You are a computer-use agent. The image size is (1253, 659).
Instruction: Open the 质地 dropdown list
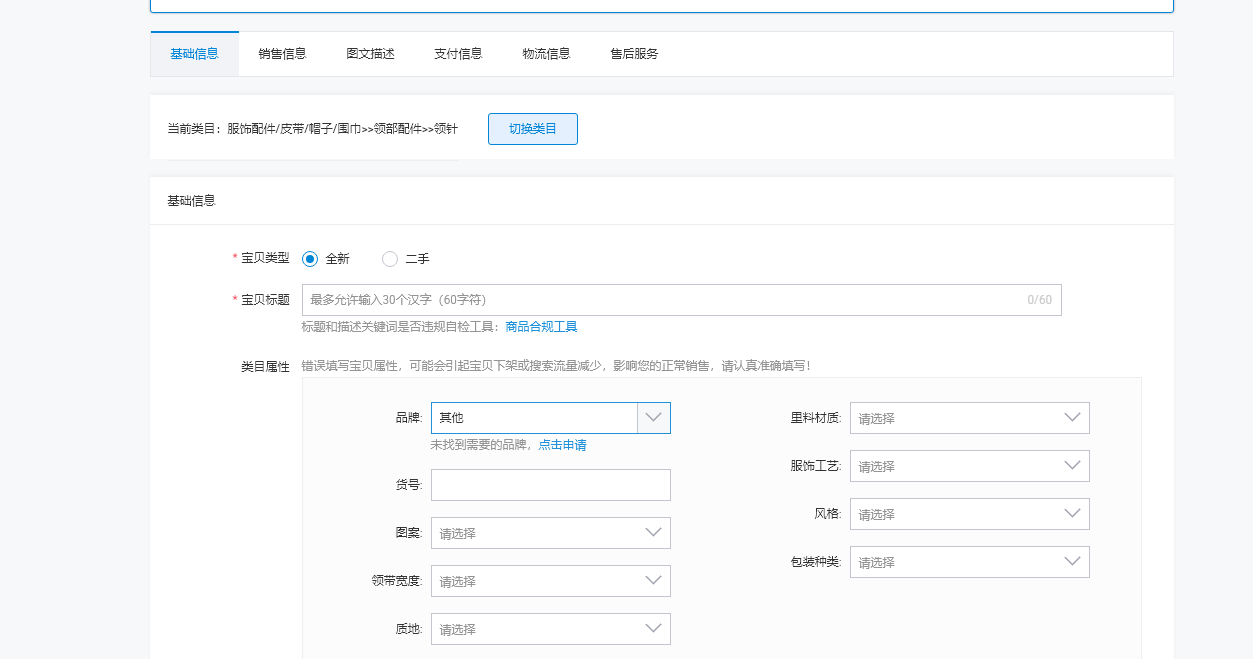point(550,629)
